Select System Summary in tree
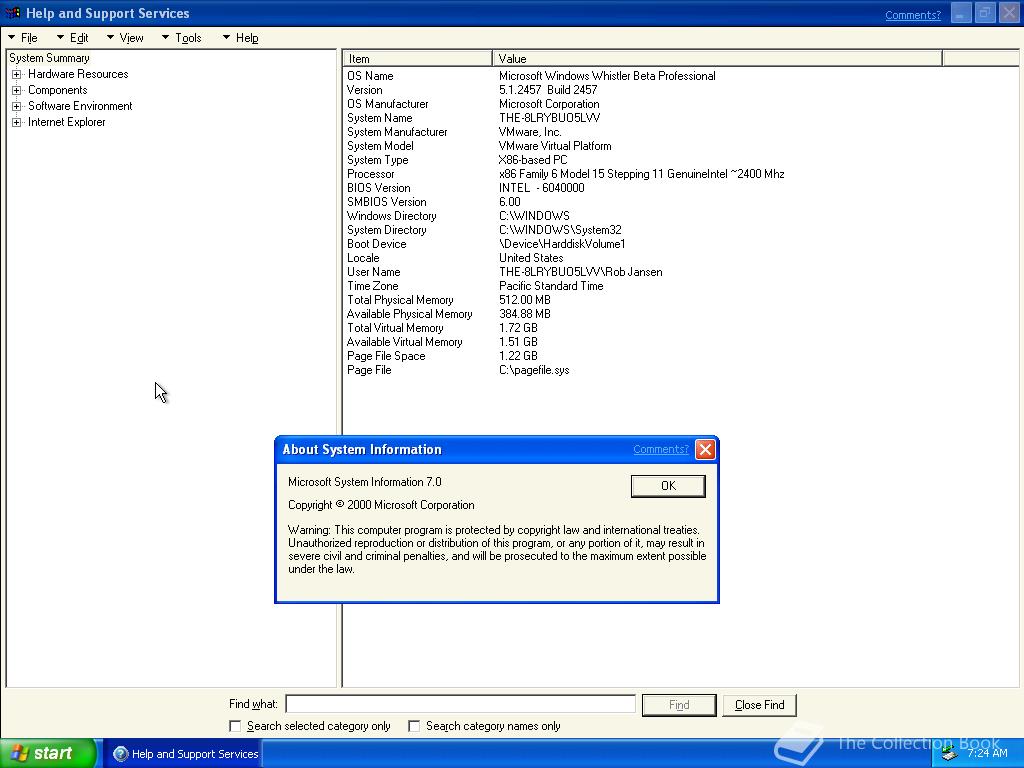The width and height of the screenshot is (1024, 768). pyautogui.click(x=49, y=58)
